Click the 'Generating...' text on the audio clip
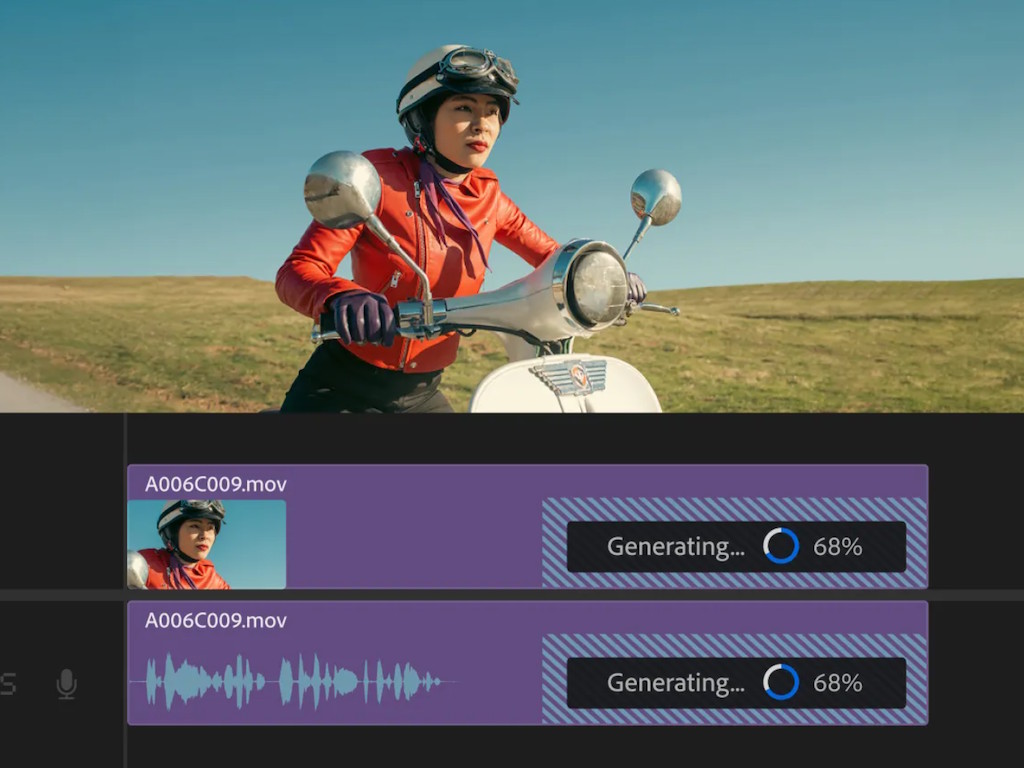This screenshot has width=1024, height=768. (675, 683)
